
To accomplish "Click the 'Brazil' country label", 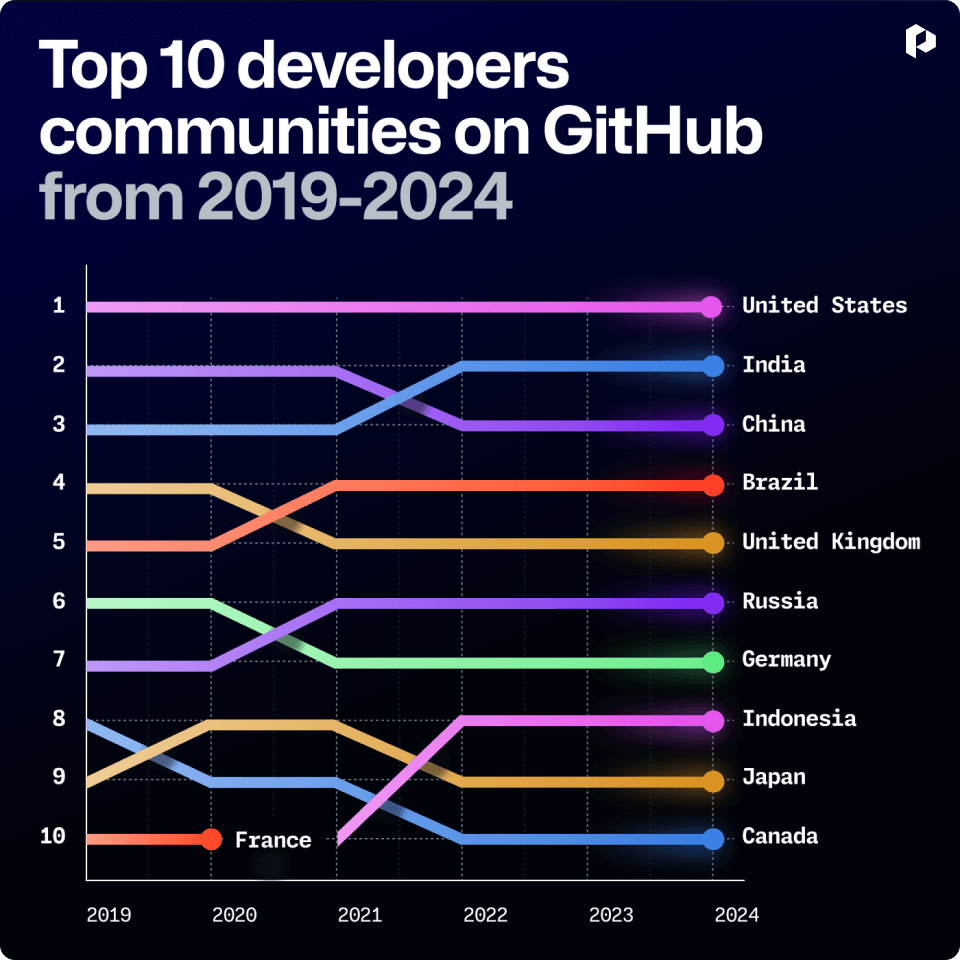I will [x=780, y=482].
